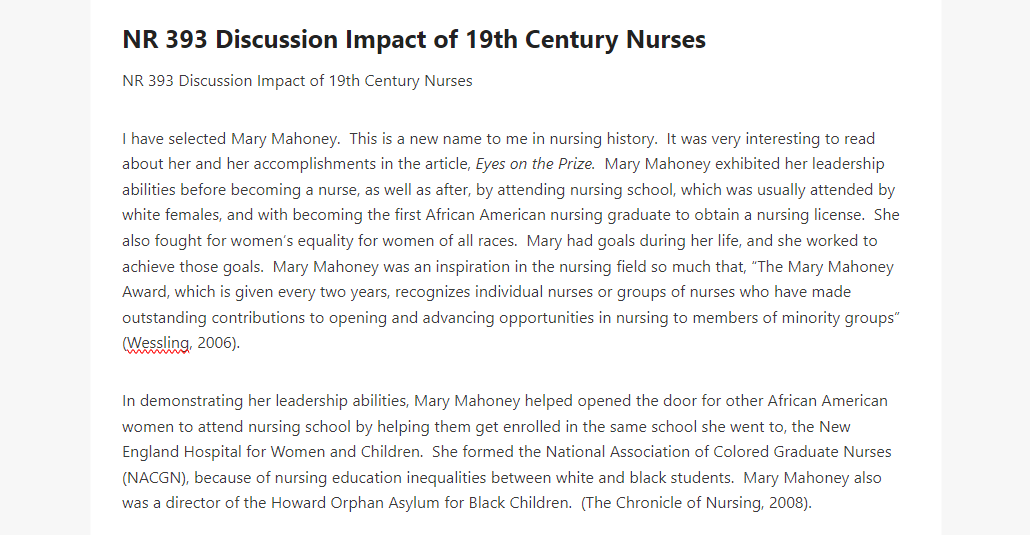Click the main heading NR 393 Discussion title
Image resolution: width=1030 pixels, height=535 pixels.
click(x=414, y=39)
